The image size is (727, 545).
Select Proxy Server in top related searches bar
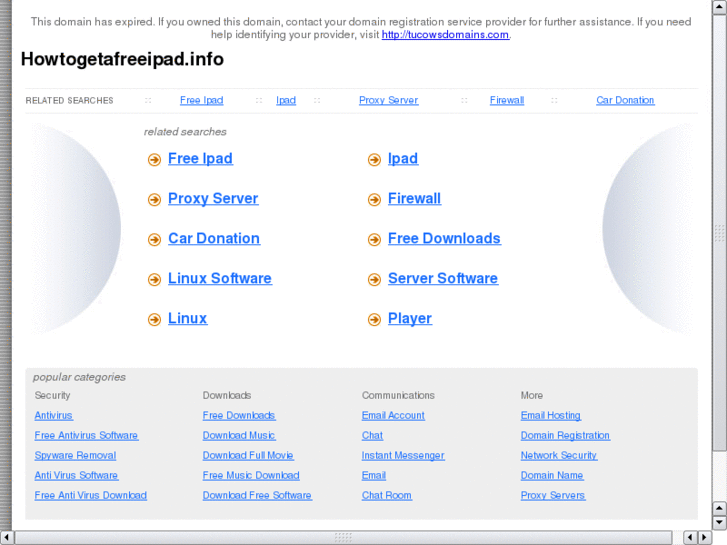(x=388, y=100)
